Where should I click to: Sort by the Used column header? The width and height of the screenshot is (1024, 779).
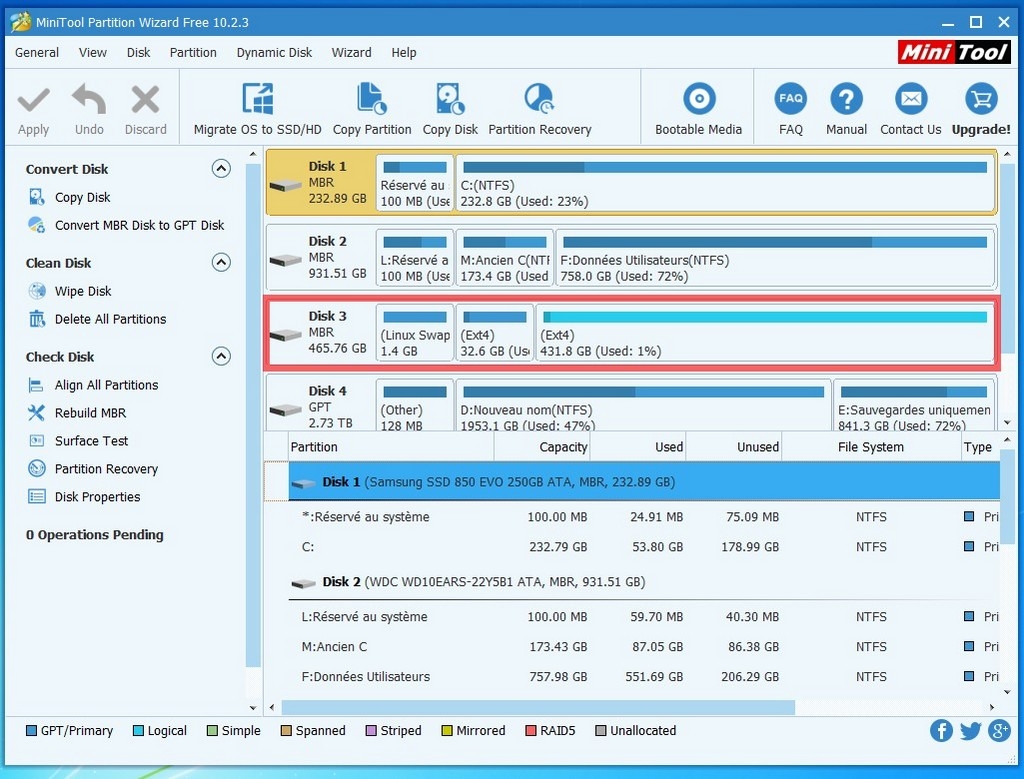pyautogui.click(x=638, y=447)
